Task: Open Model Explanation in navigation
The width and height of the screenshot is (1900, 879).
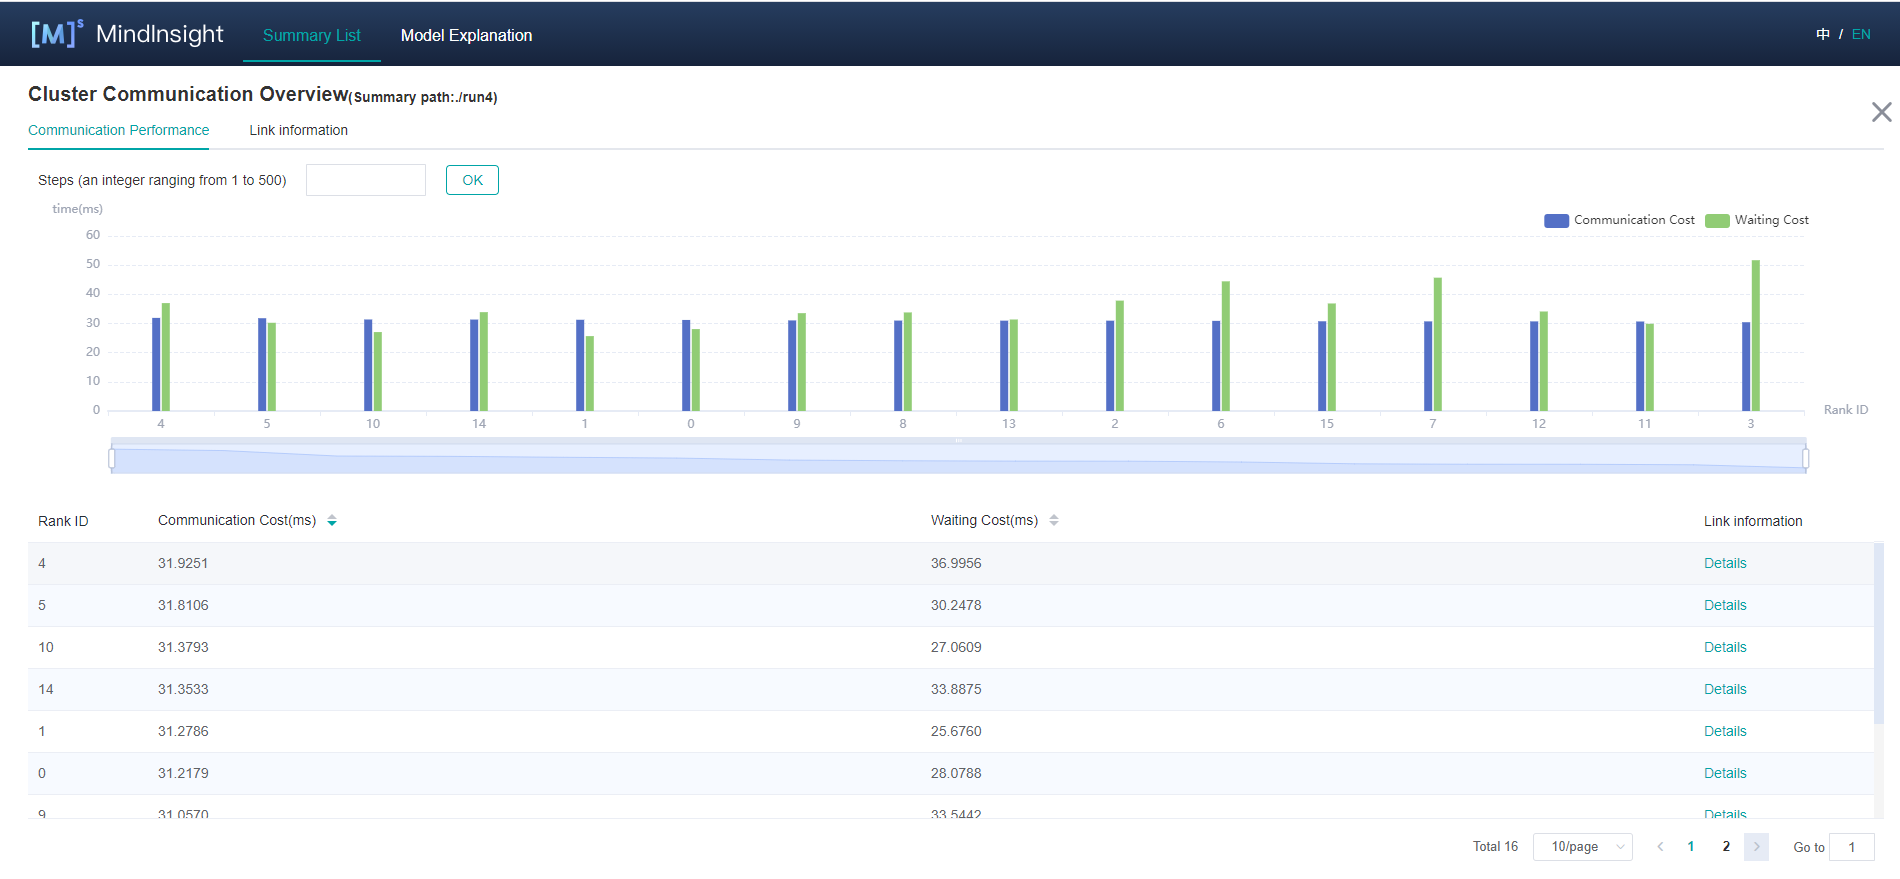Action: tap(466, 35)
